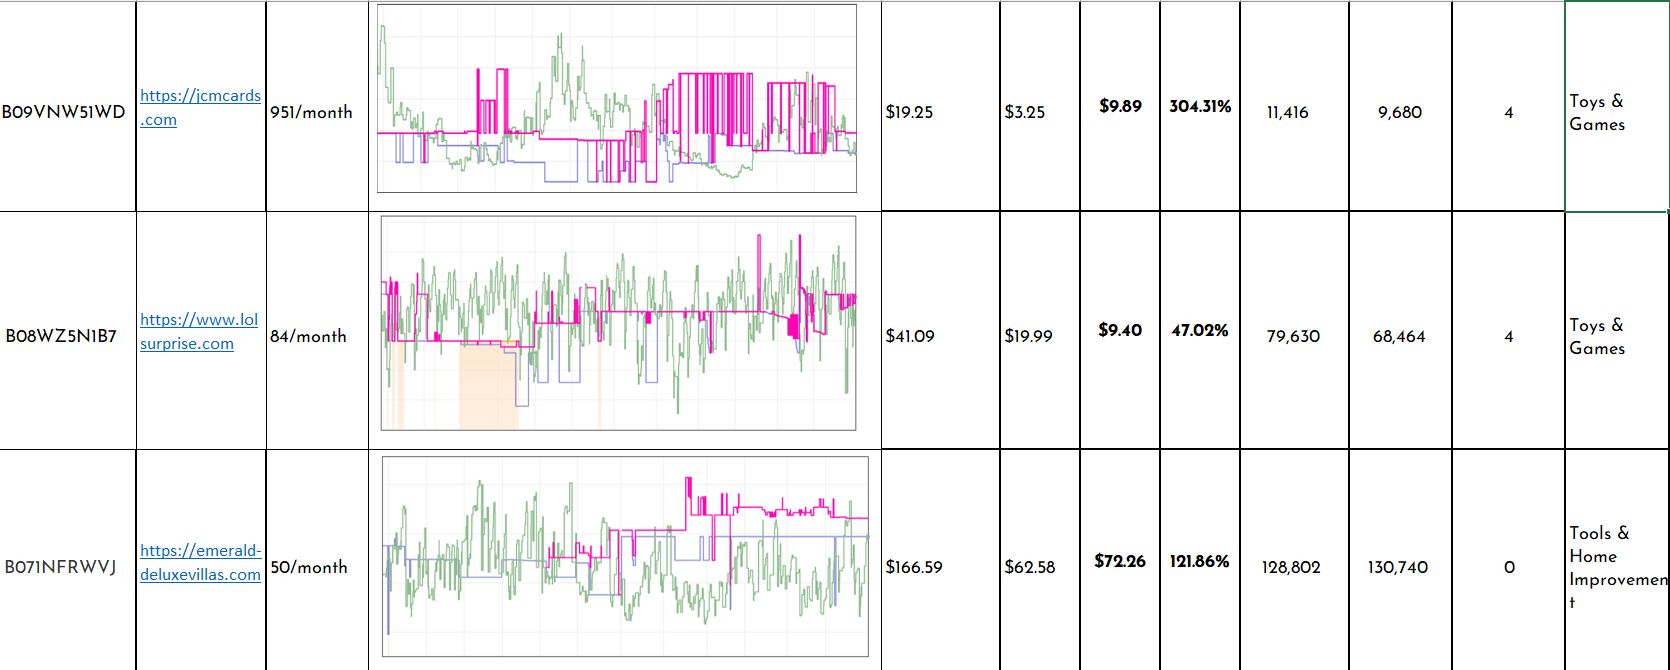Select the $19.99 cost cell
The width and height of the screenshot is (1670, 670).
point(1040,331)
